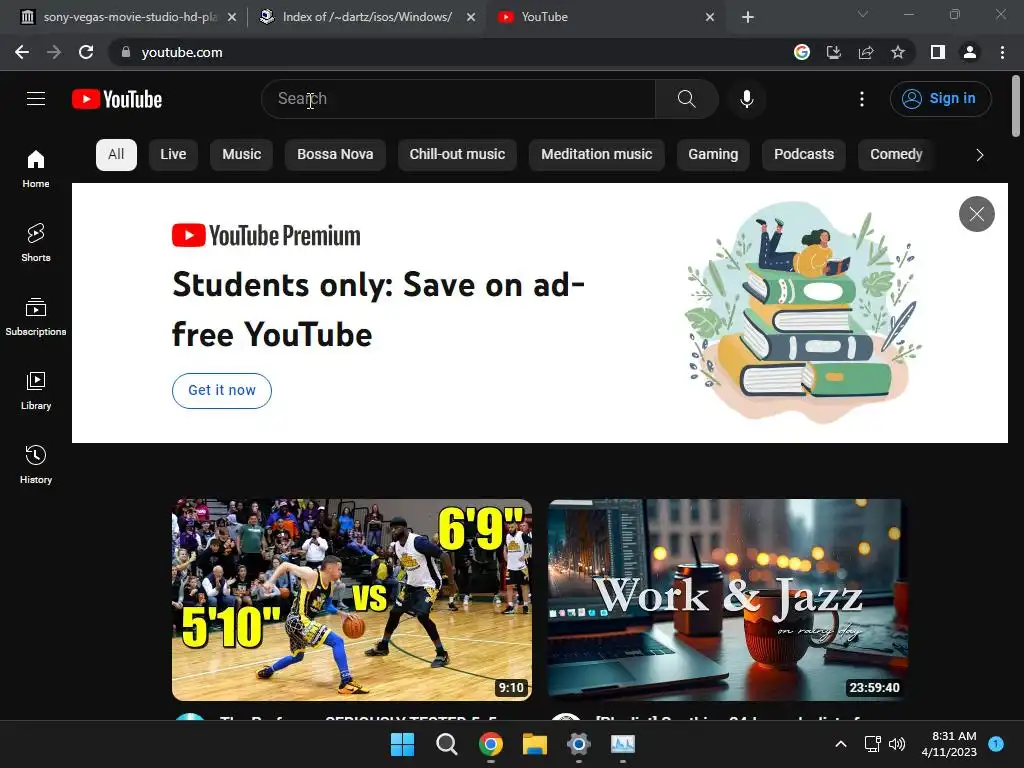
Task: Open Windows Start menu
Action: click(x=402, y=744)
